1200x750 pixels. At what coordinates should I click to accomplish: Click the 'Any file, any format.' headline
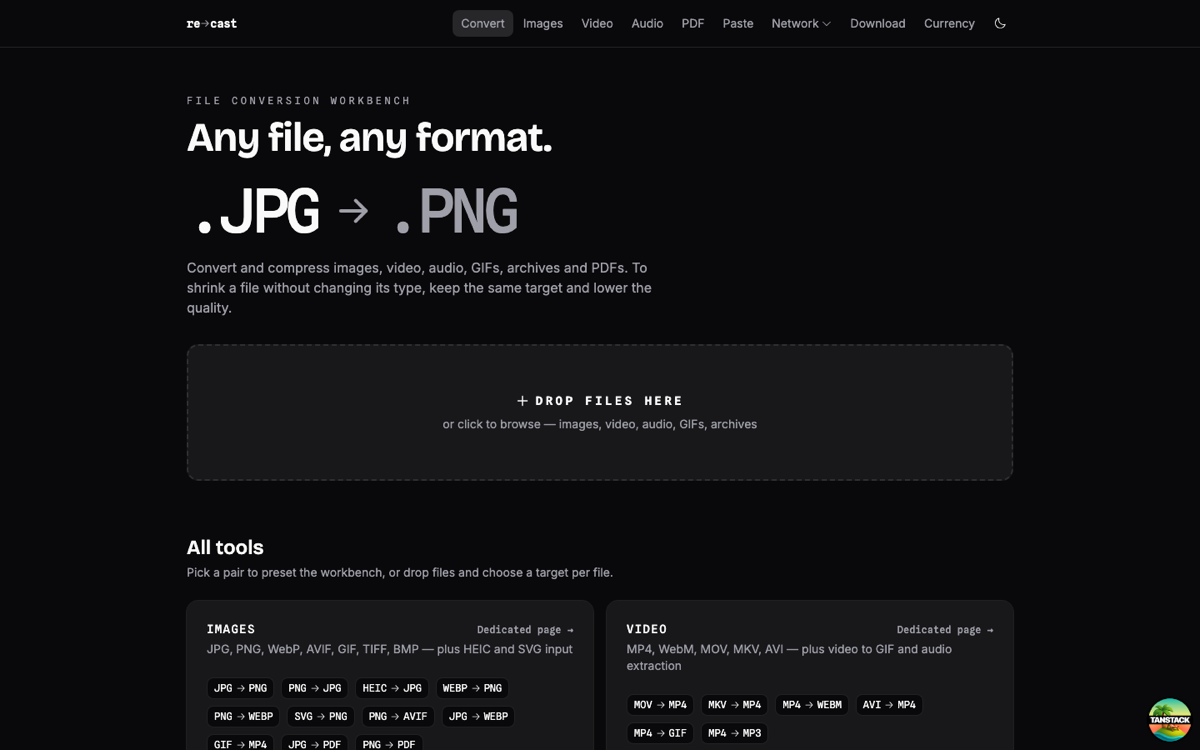369,137
